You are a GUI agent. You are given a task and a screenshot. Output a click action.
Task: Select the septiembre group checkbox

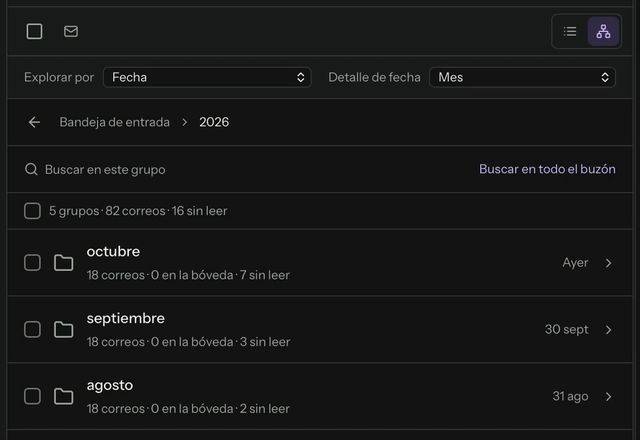tap(32, 329)
